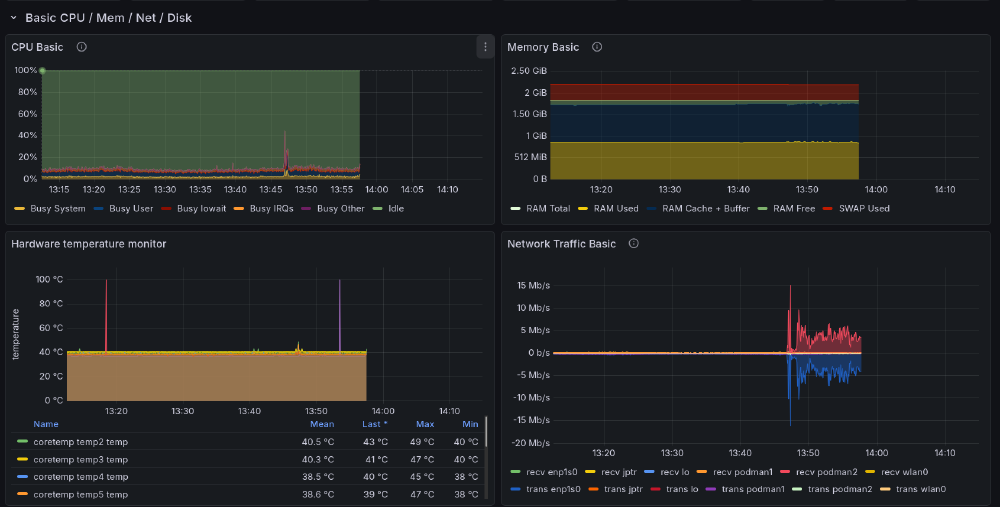Click the info icon beside CPU Basic title
Screen dimensions: 1000x507
(x=82, y=47)
